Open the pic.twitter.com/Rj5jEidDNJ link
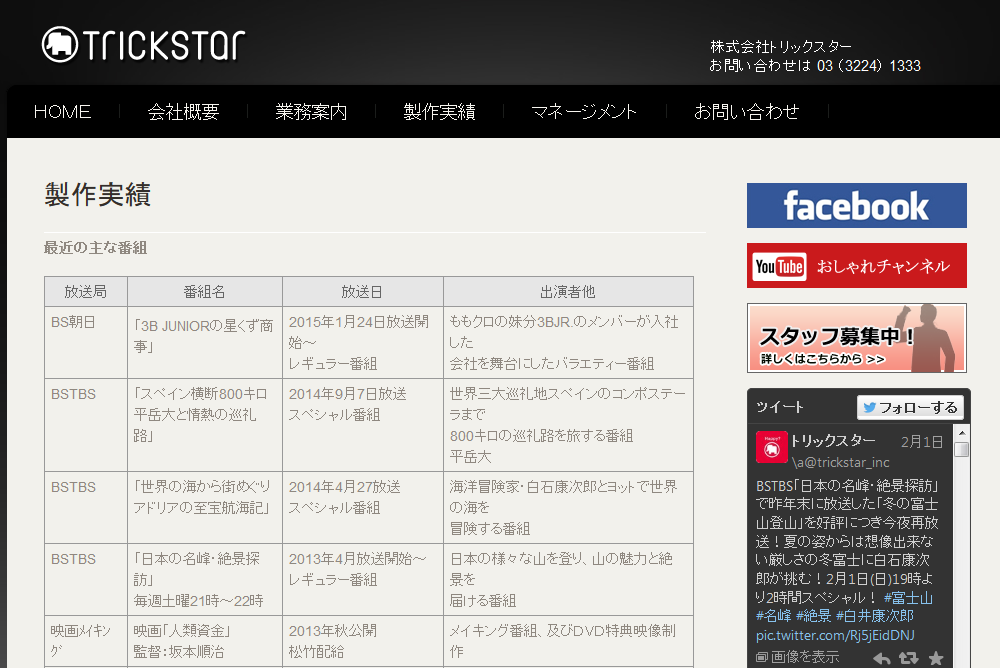The height and width of the screenshot is (668, 1000). [x=835, y=635]
